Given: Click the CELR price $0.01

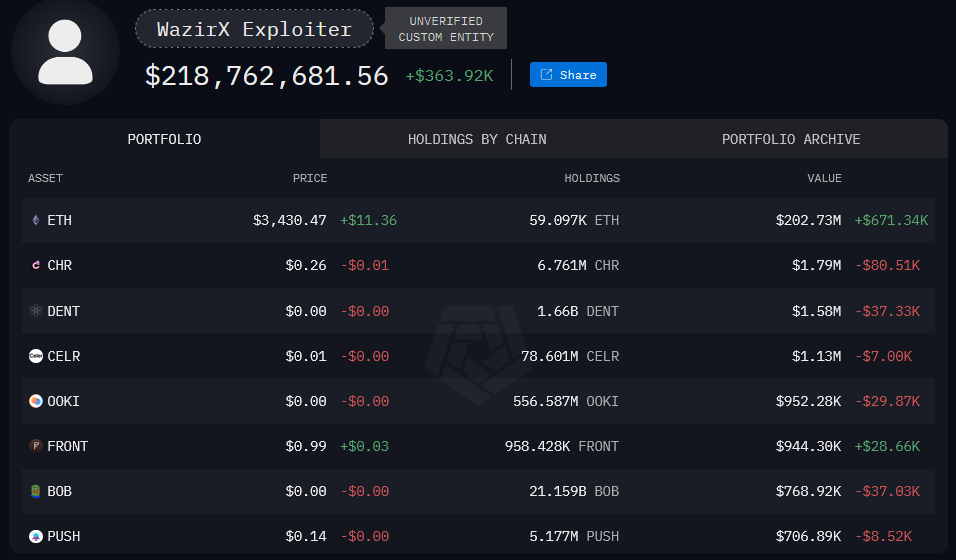Looking at the screenshot, I should 306,356.
